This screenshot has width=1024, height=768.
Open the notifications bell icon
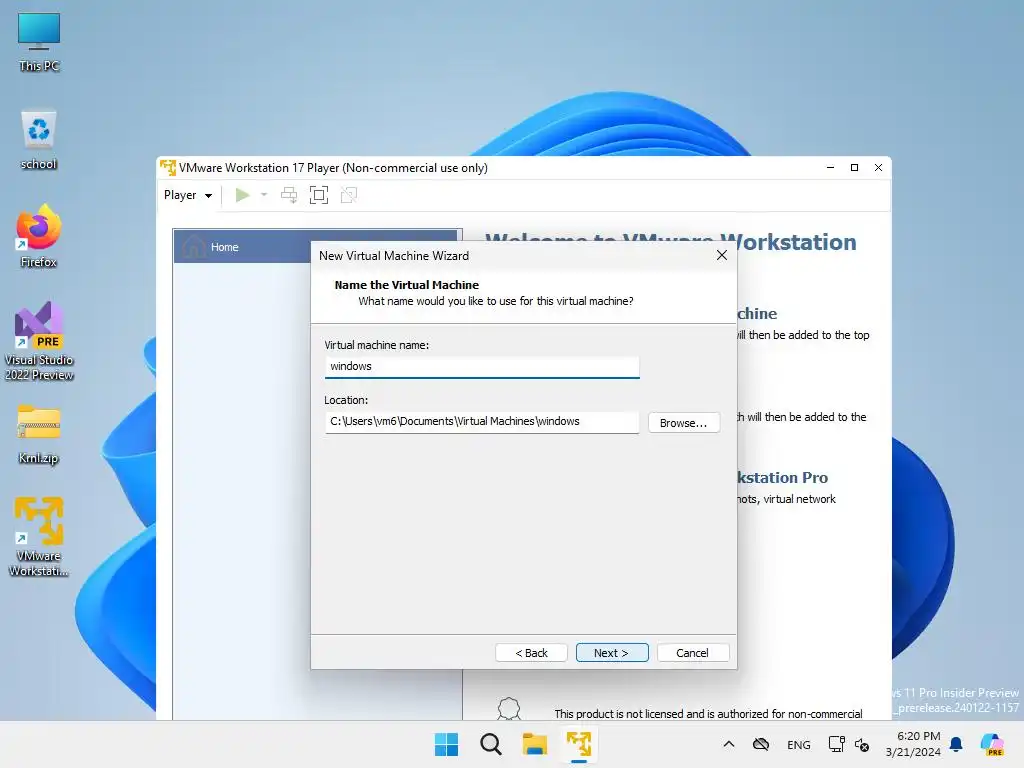point(956,744)
